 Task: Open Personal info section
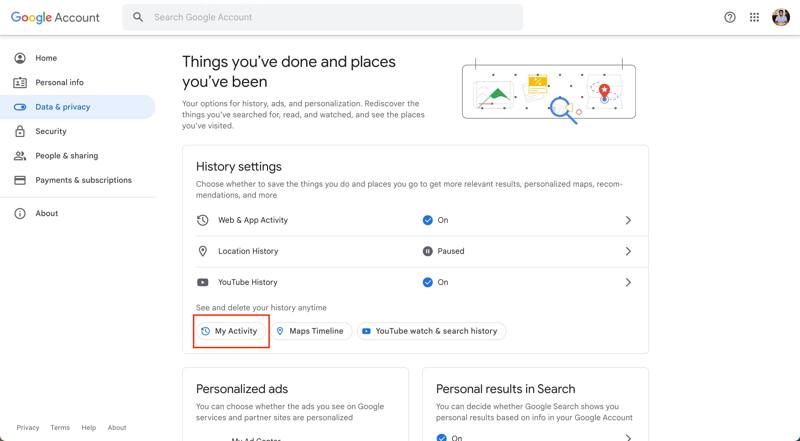59,82
